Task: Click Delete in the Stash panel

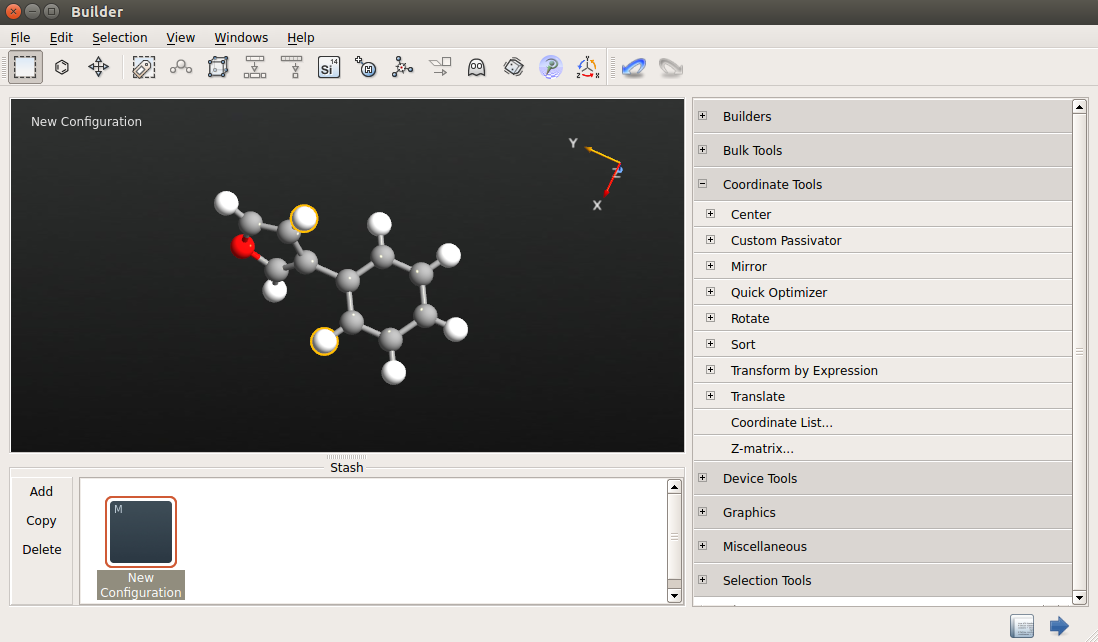Action: click(41, 550)
